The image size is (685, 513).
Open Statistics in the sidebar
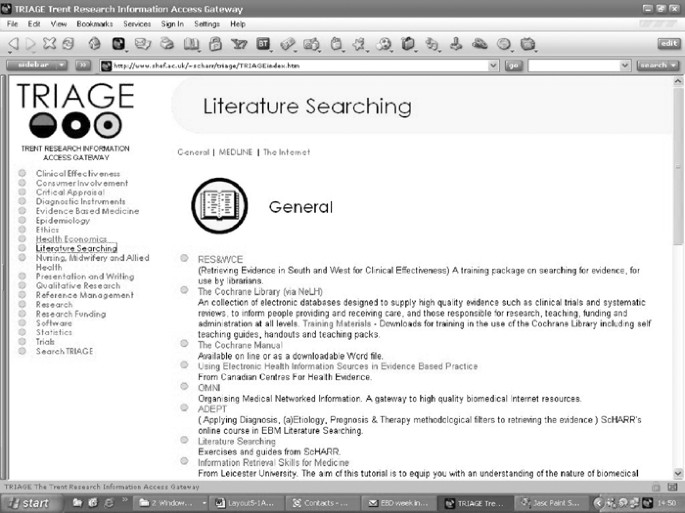tap(54, 332)
